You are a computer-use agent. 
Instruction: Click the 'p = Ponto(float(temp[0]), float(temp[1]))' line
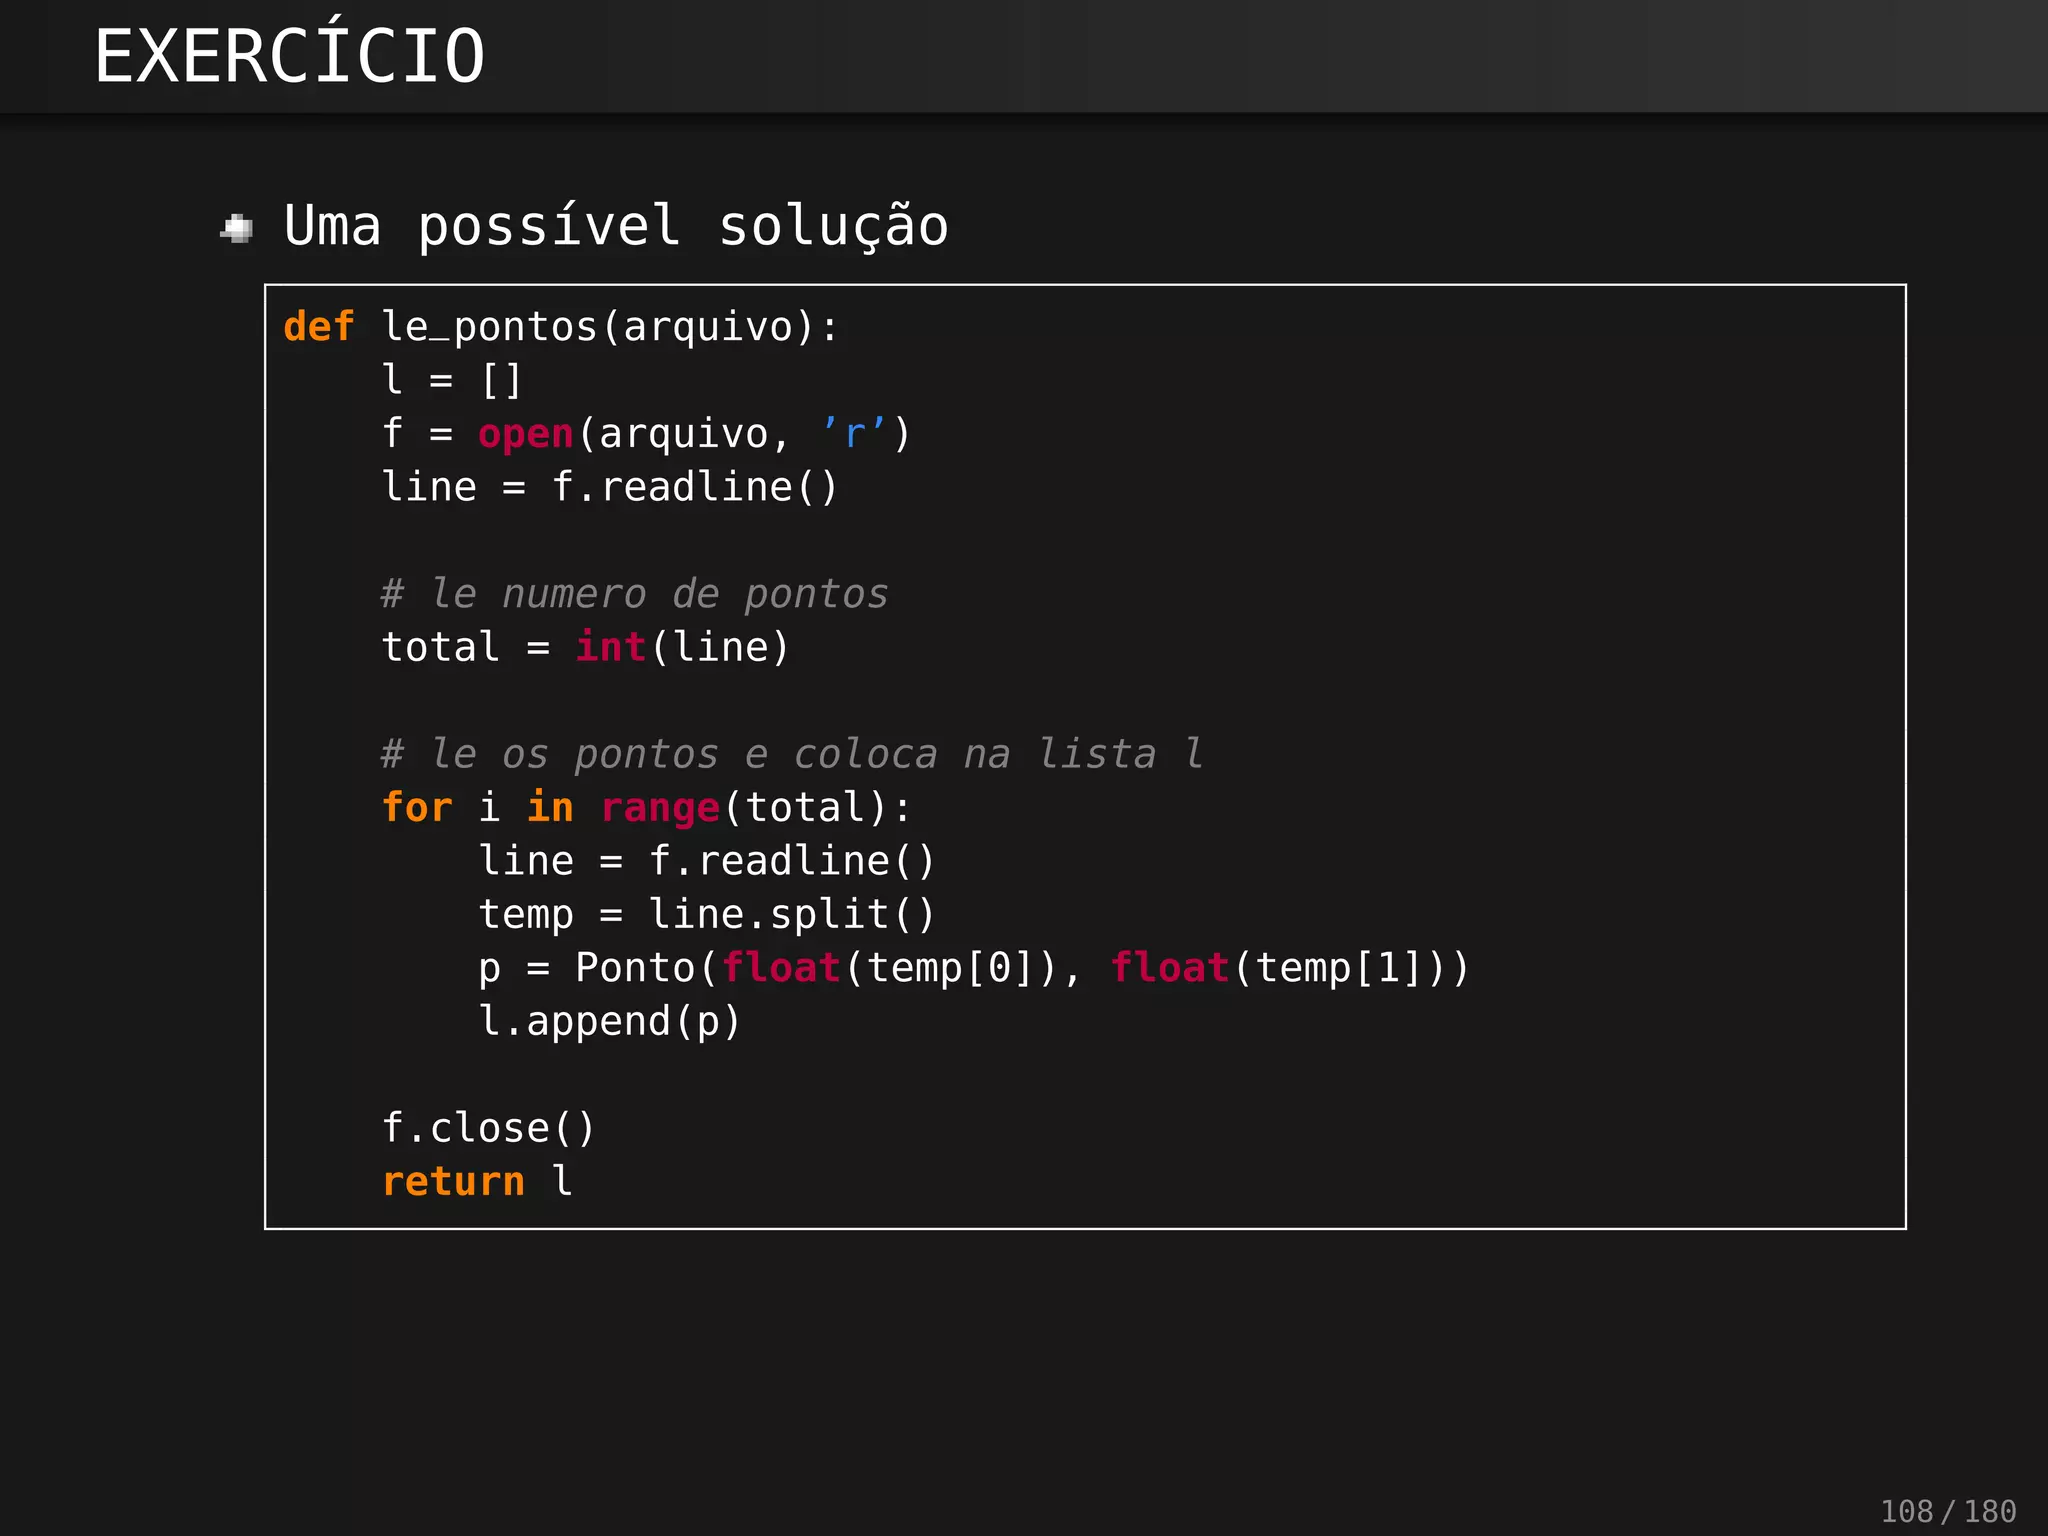974,968
